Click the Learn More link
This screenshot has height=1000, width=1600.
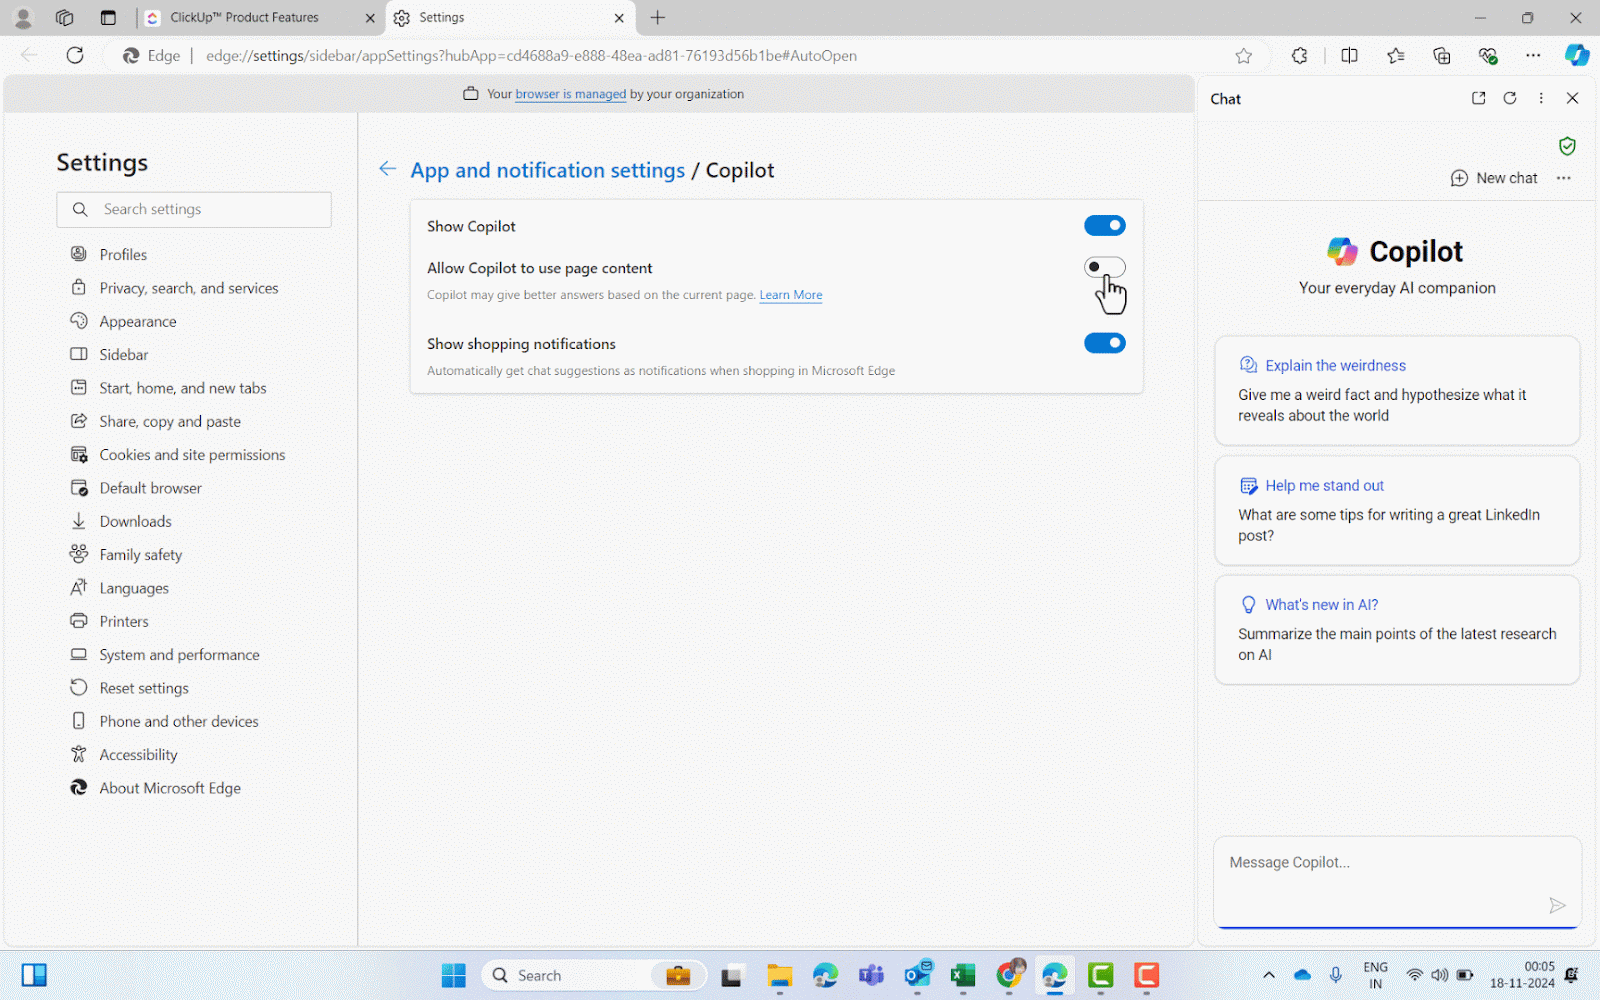pos(791,295)
